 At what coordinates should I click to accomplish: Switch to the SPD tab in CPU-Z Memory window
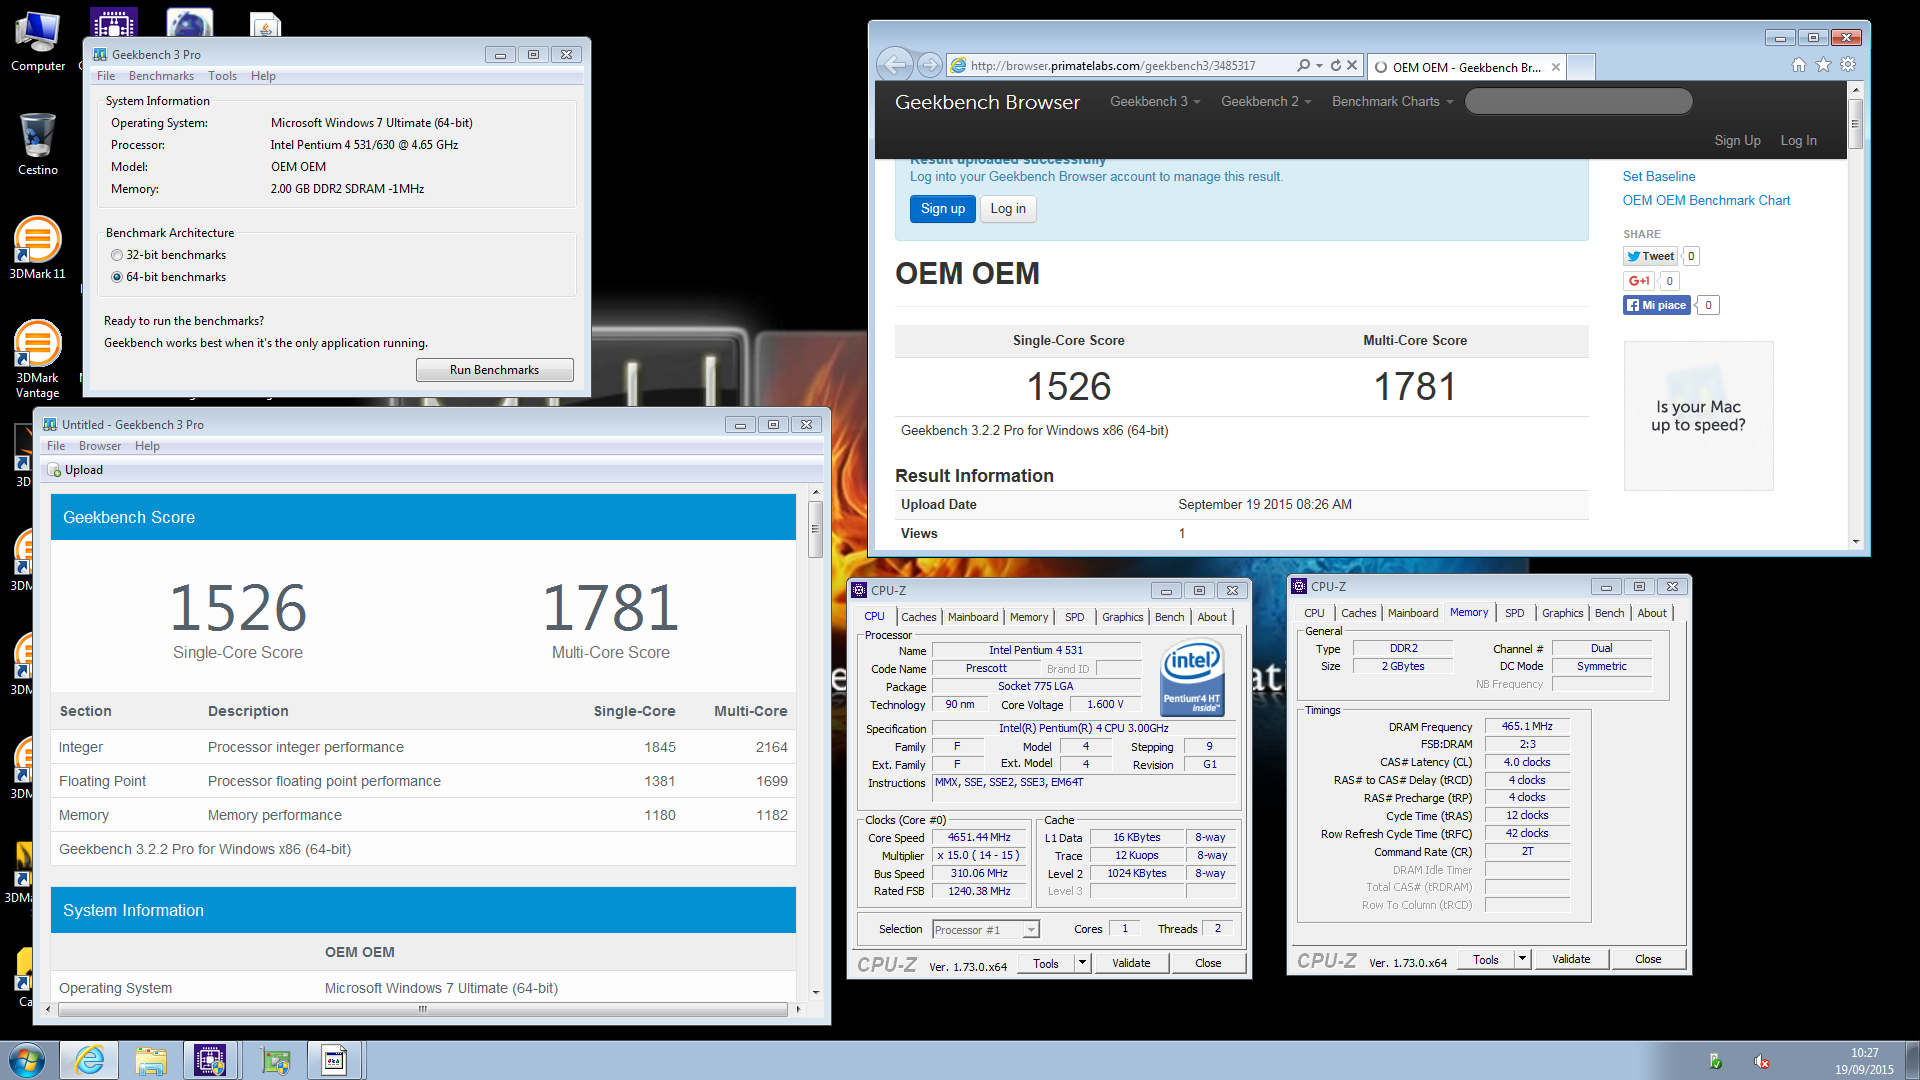click(x=1515, y=613)
